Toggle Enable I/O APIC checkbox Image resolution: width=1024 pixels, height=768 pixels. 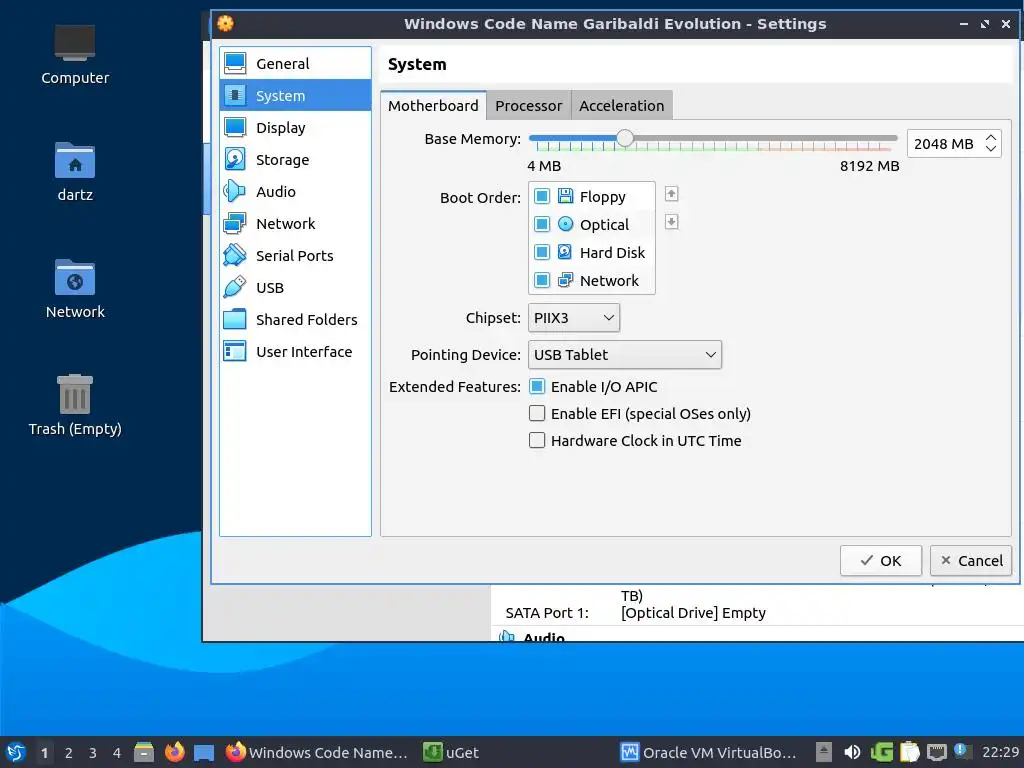point(537,387)
